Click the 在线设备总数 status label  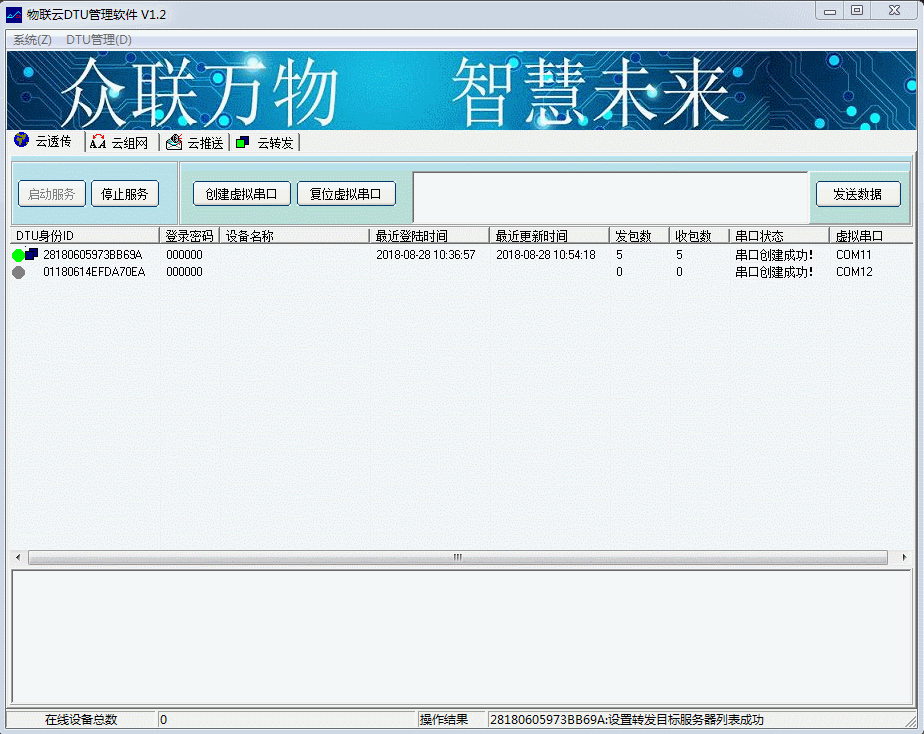pos(81,719)
